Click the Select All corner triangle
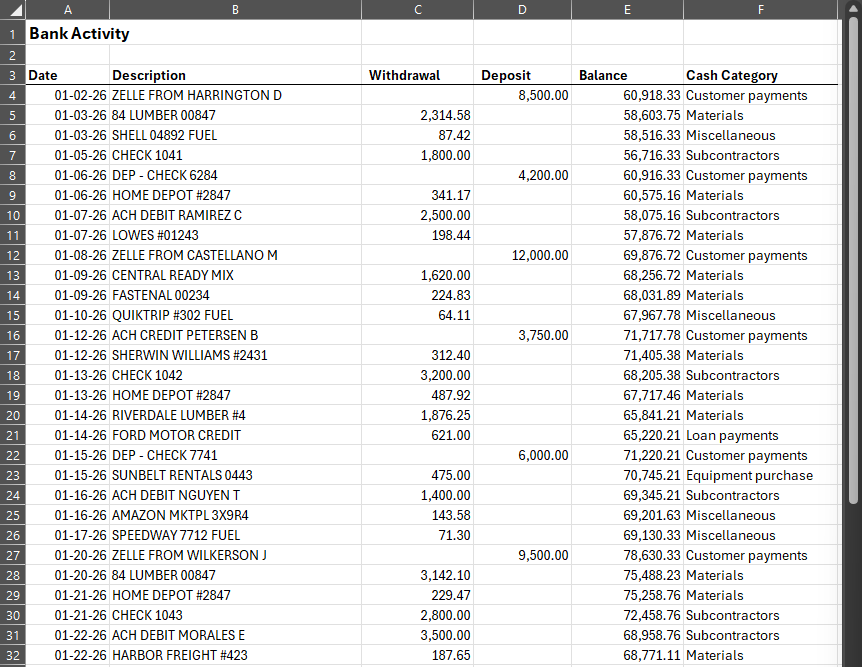The width and height of the screenshot is (862, 667). 13,9
